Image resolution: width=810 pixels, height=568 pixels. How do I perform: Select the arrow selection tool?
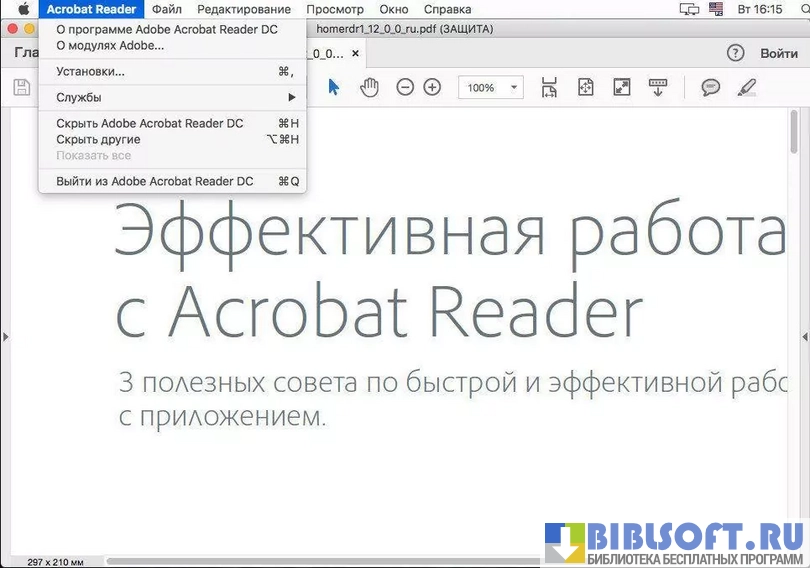point(334,88)
